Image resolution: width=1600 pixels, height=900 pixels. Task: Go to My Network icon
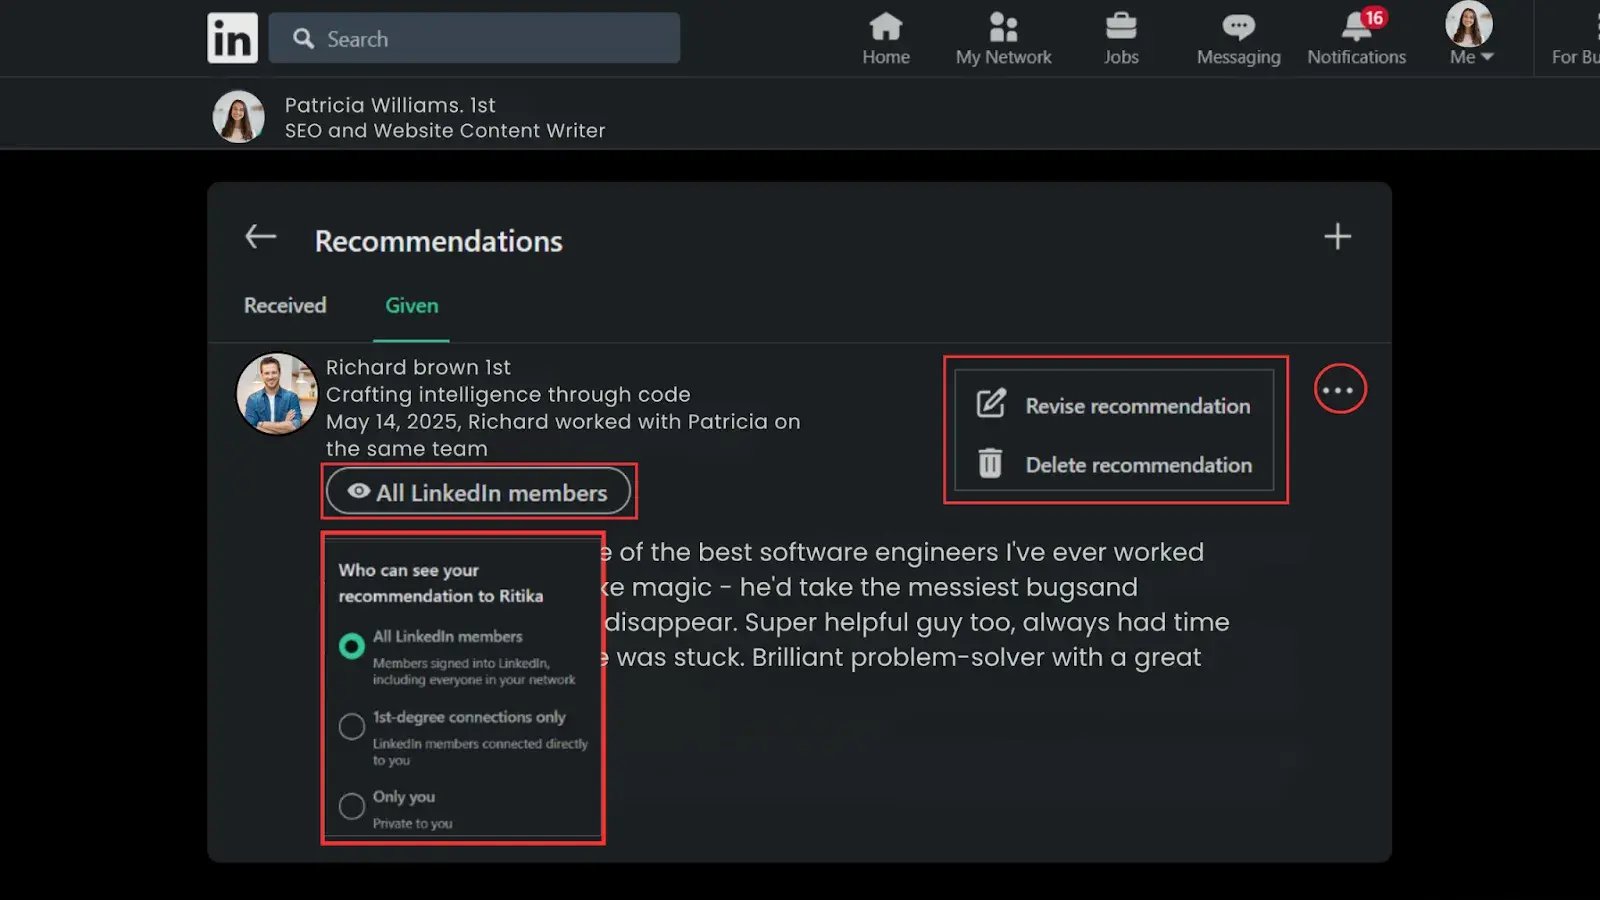[1003, 27]
